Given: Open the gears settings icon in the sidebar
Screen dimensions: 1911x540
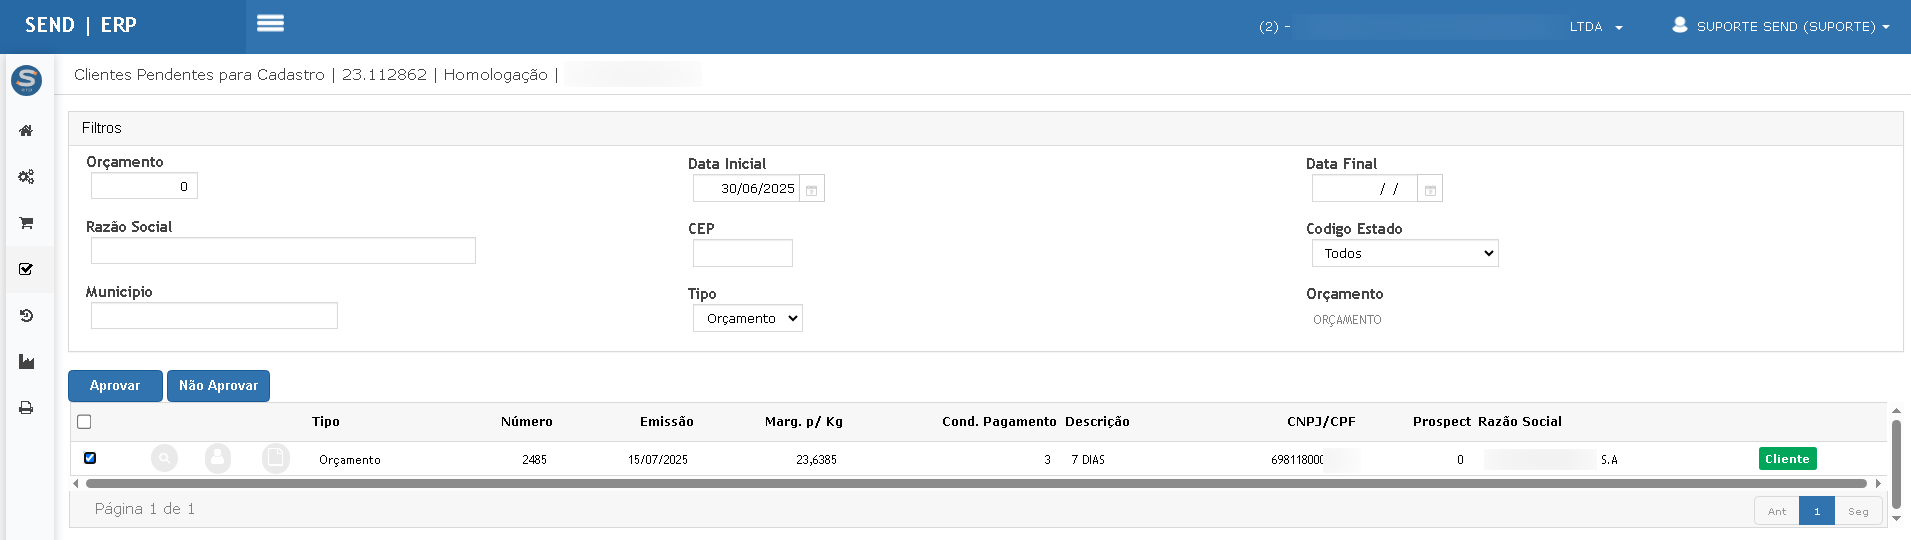Looking at the screenshot, I should [x=26, y=177].
